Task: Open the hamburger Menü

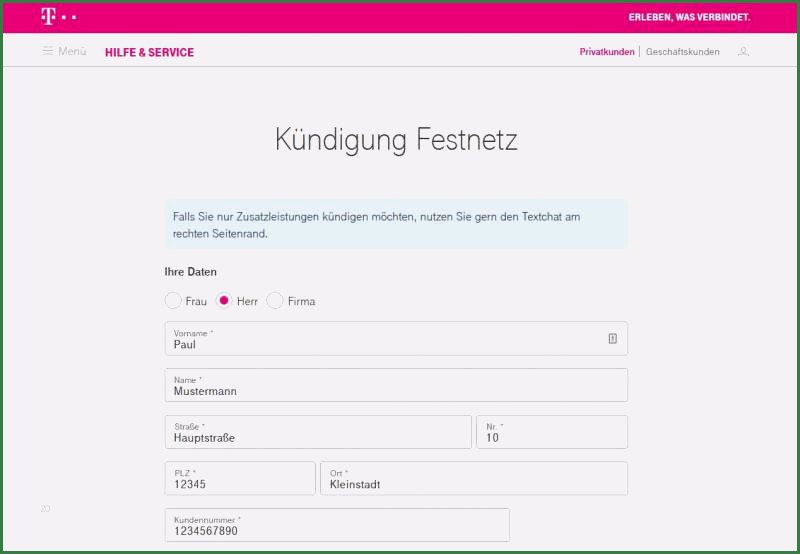Action: [64, 51]
